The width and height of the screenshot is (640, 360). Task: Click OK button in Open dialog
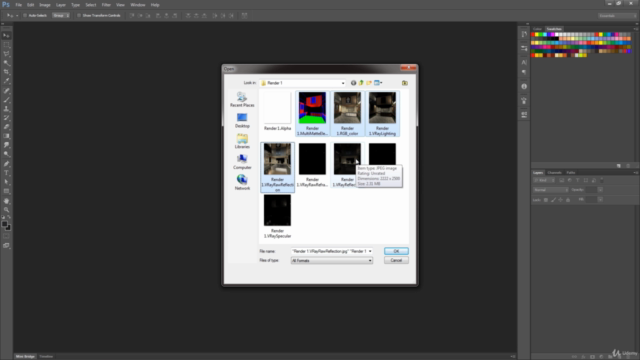pos(396,251)
